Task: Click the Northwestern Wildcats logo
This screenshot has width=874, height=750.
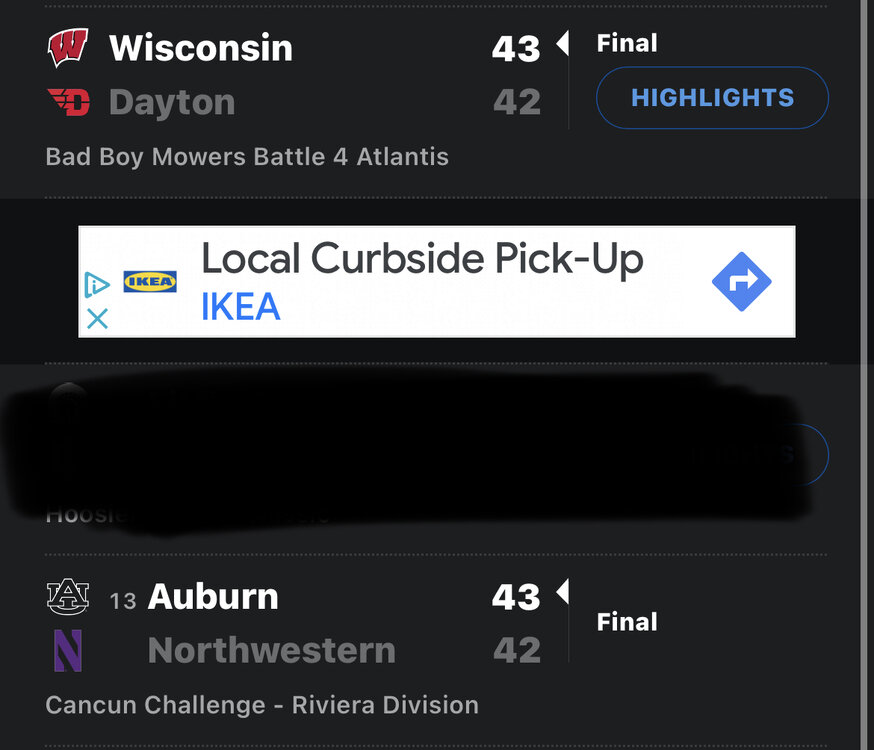Action: pyautogui.click(x=68, y=651)
